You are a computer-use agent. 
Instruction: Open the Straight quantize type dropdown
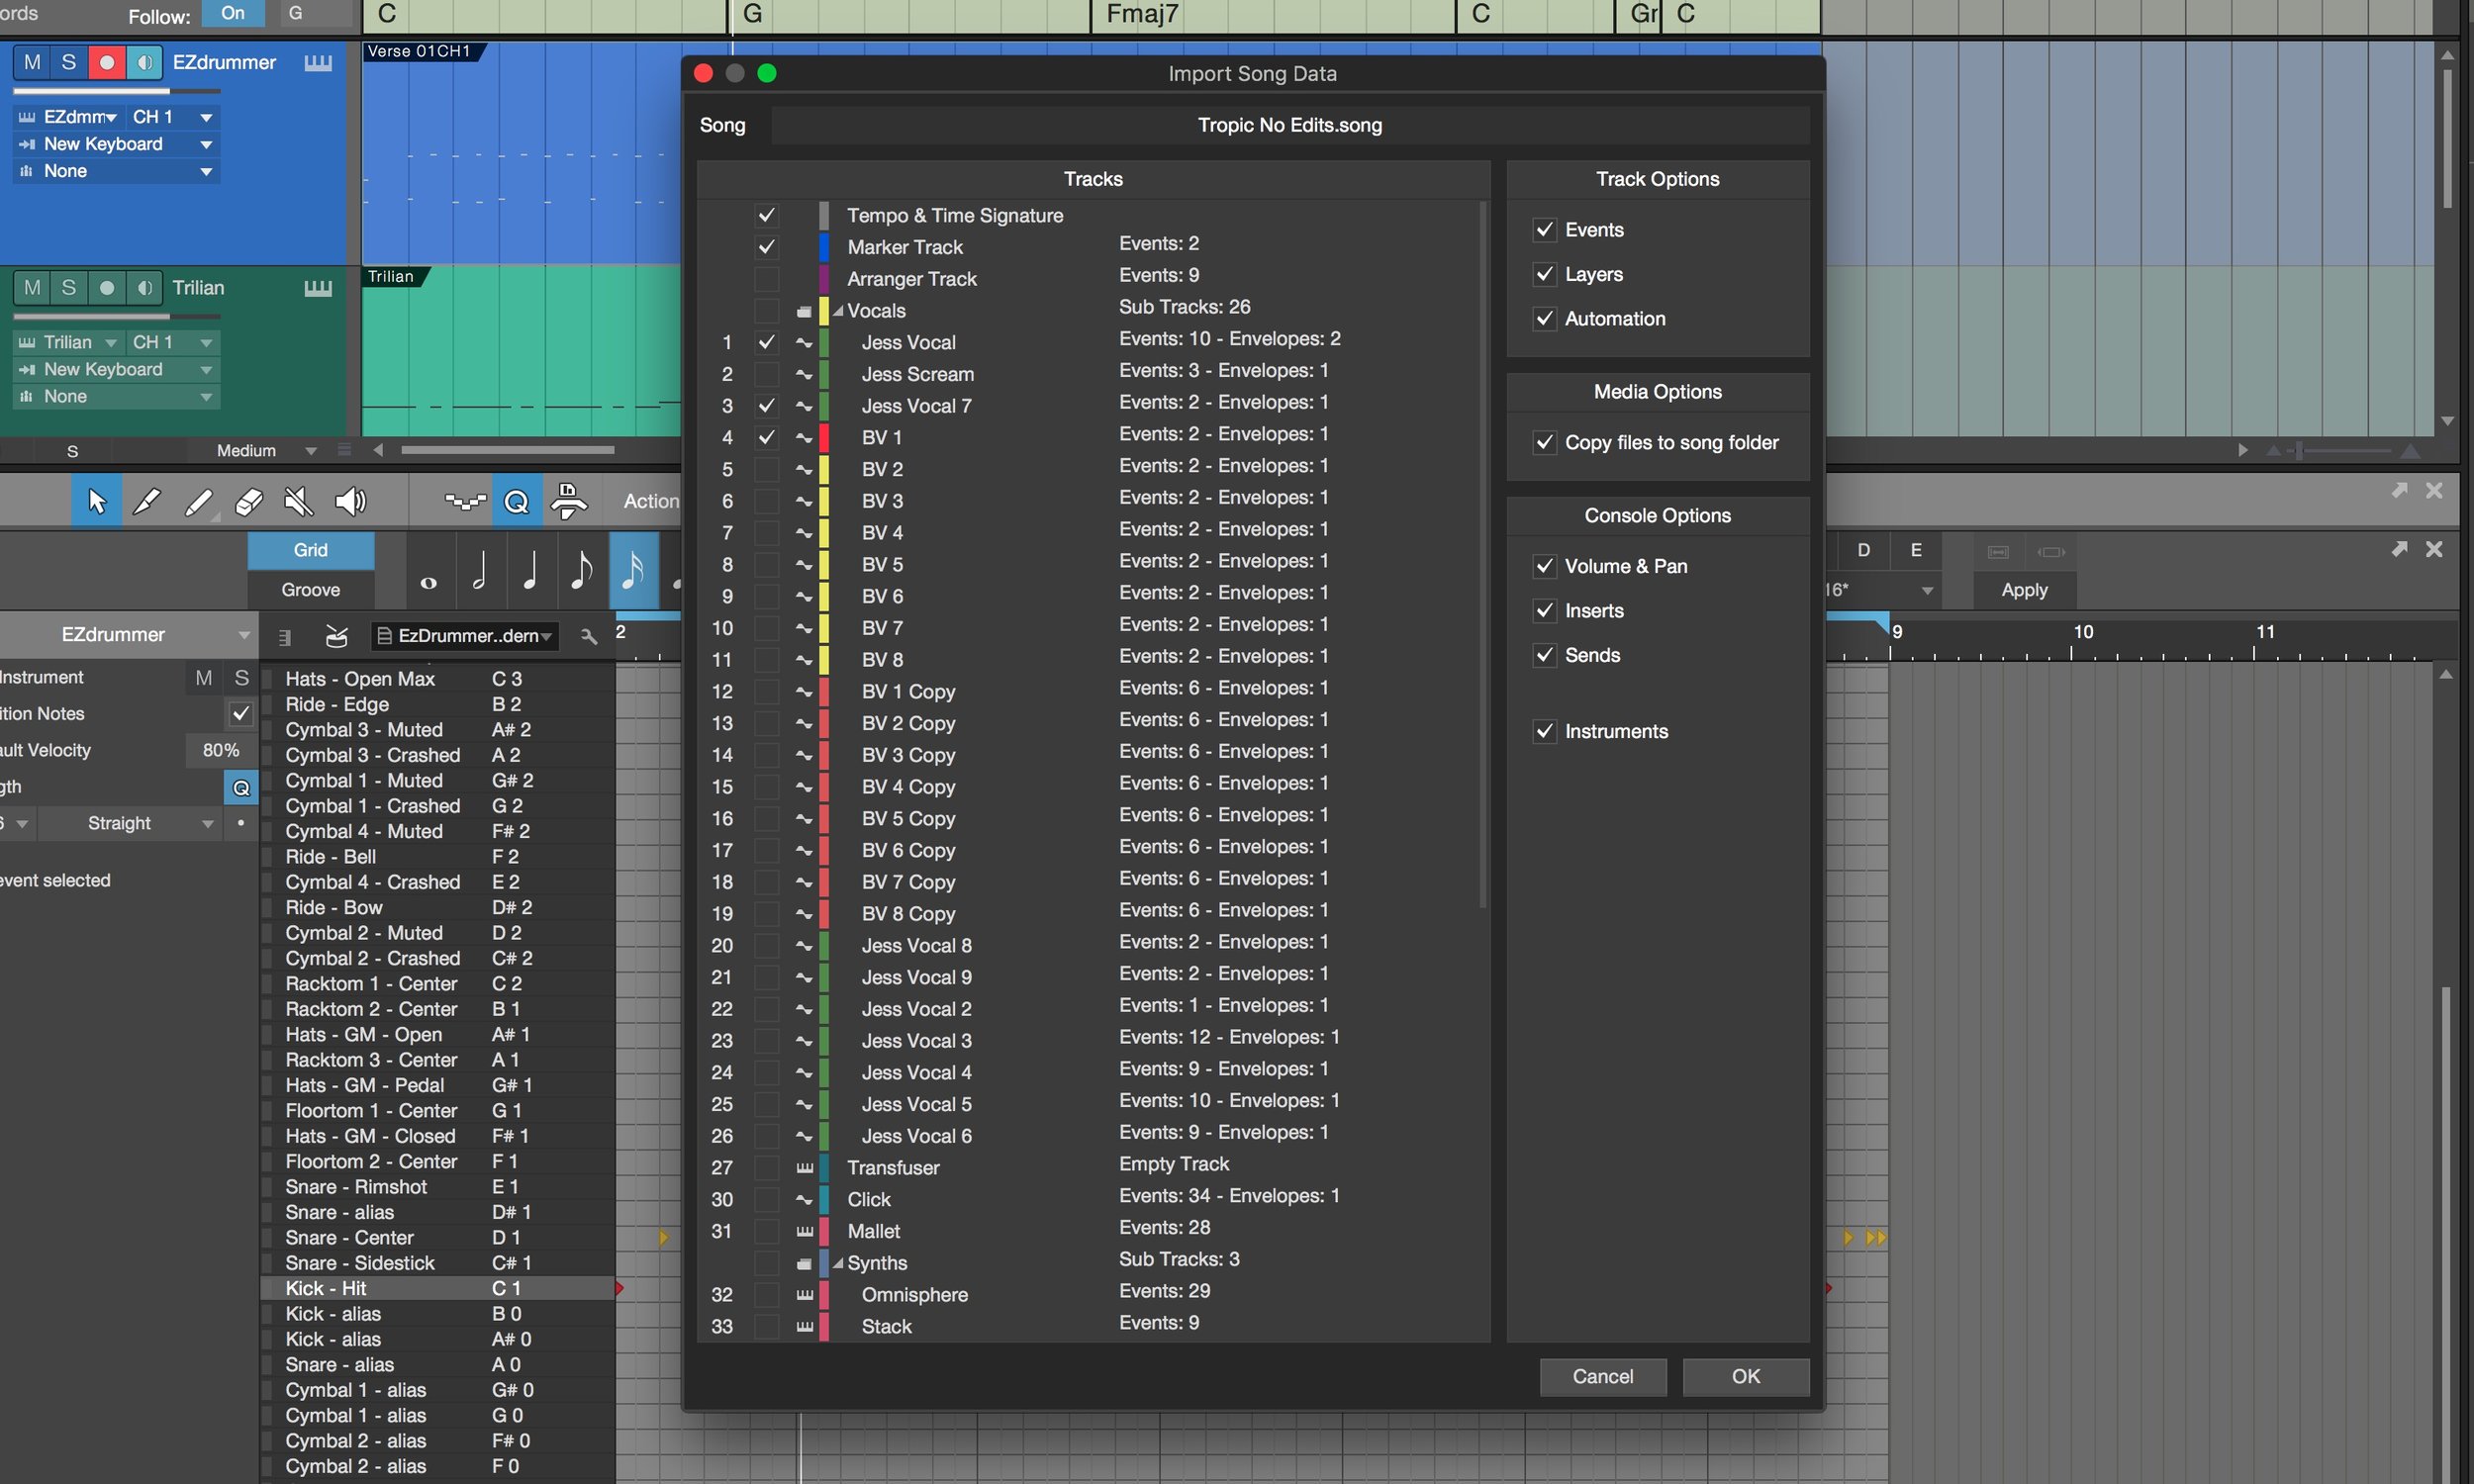tap(128, 823)
